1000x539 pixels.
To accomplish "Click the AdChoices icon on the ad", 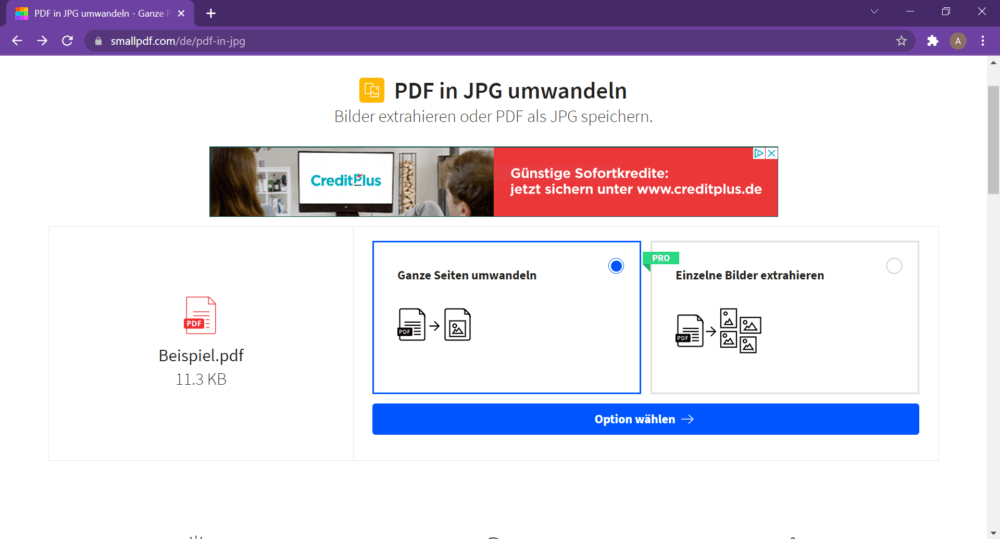I will click(x=759, y=153).
